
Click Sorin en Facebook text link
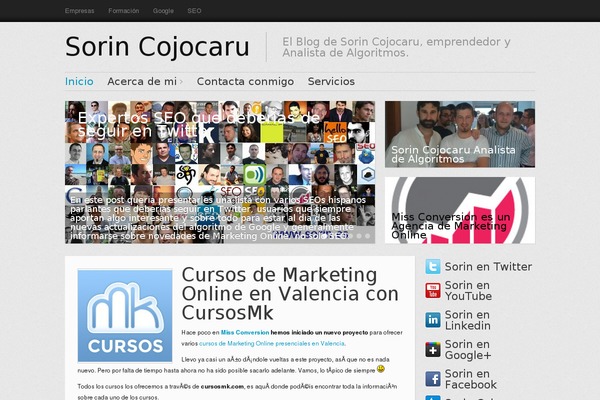(471, 379)
